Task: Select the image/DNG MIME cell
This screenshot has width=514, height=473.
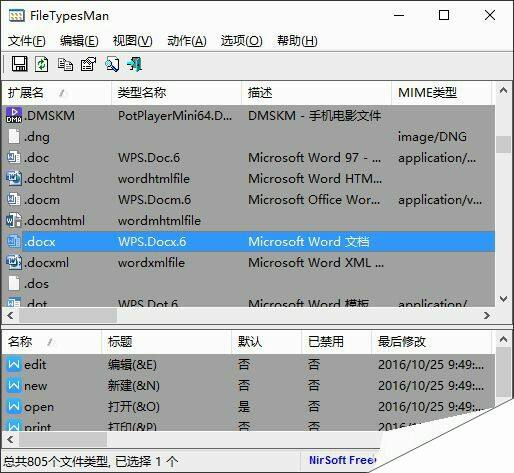Action: [x=432, y=136]
